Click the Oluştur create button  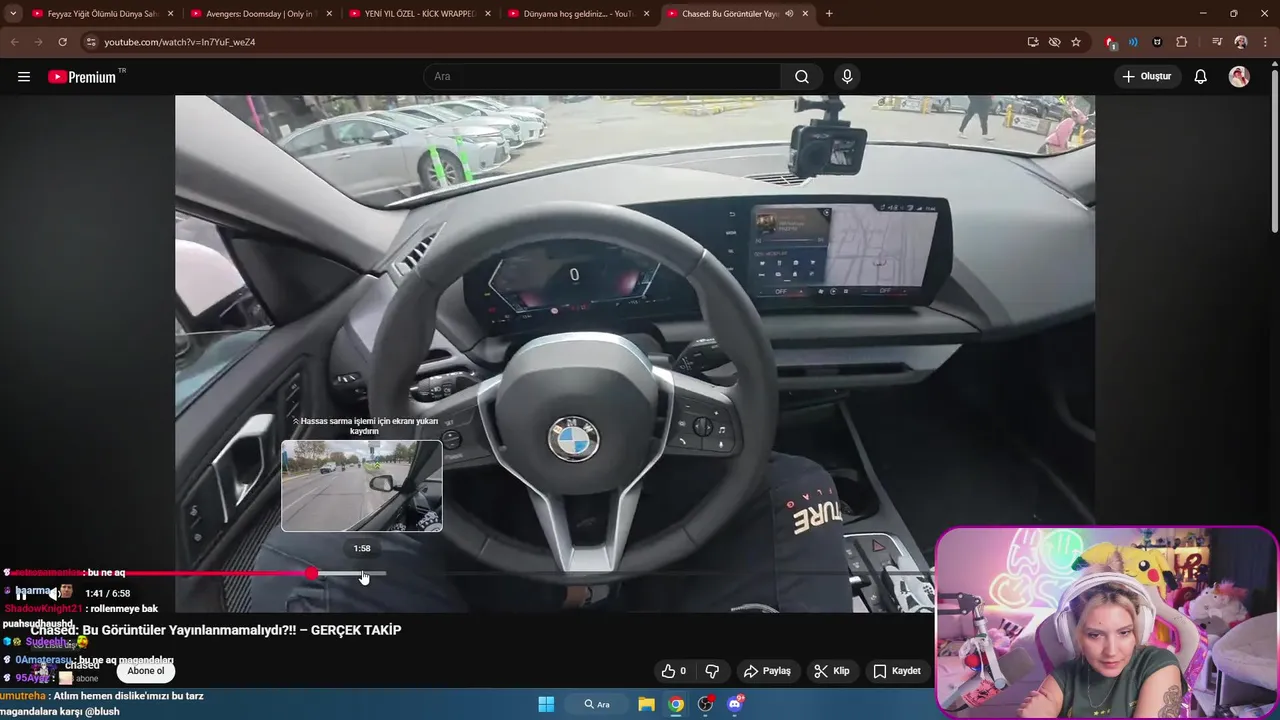pos(1147,77)
